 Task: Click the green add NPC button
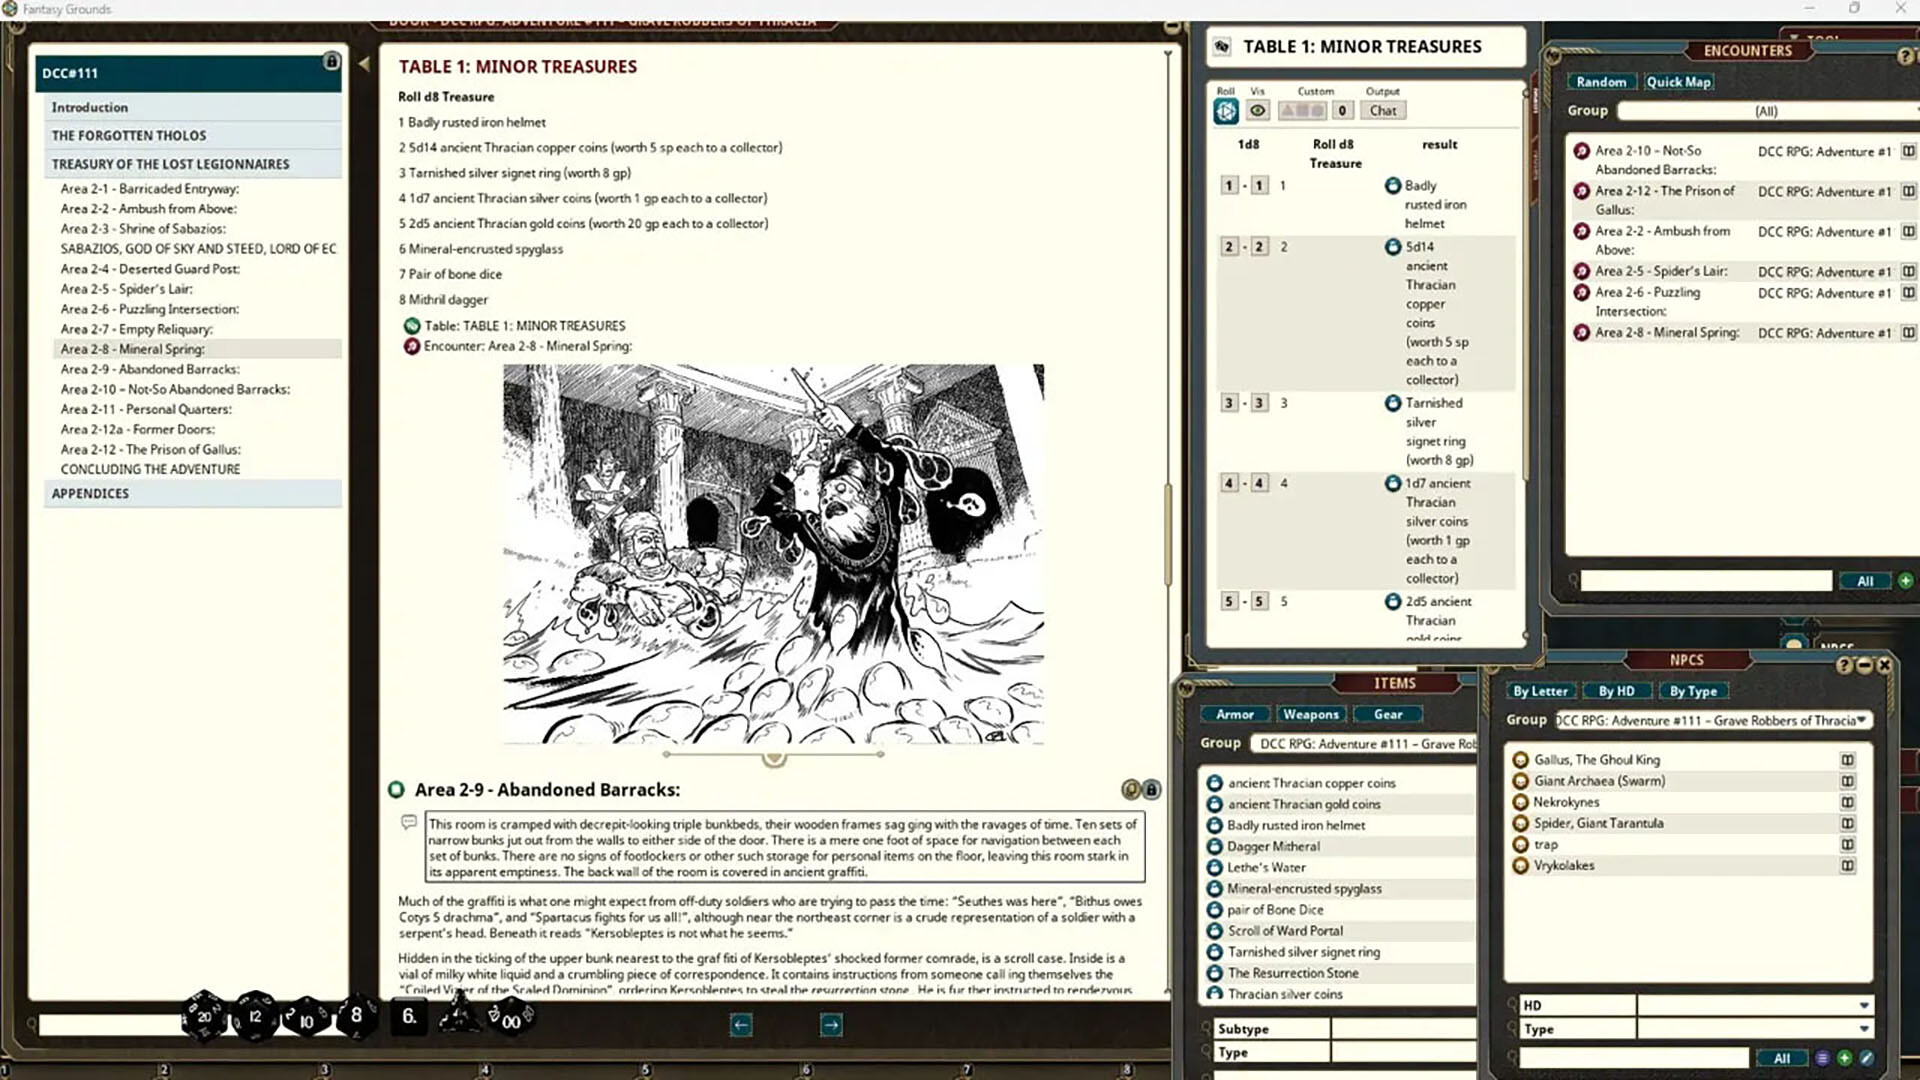coord(1844,1058)
